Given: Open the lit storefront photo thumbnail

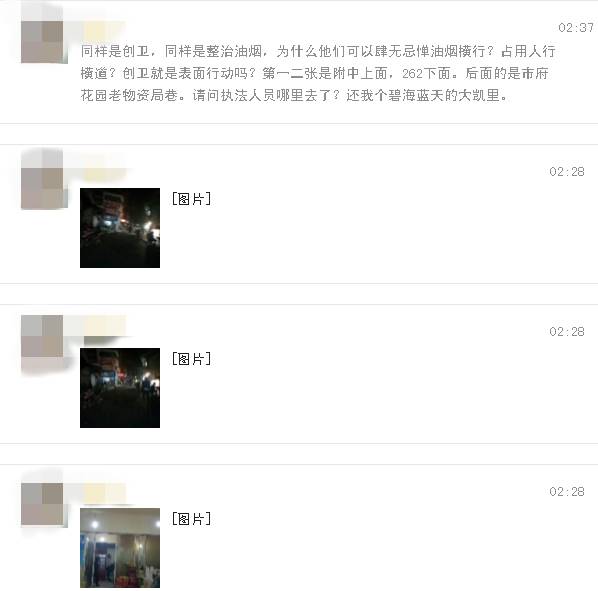Looking at the screenshot, I should 120,548.
